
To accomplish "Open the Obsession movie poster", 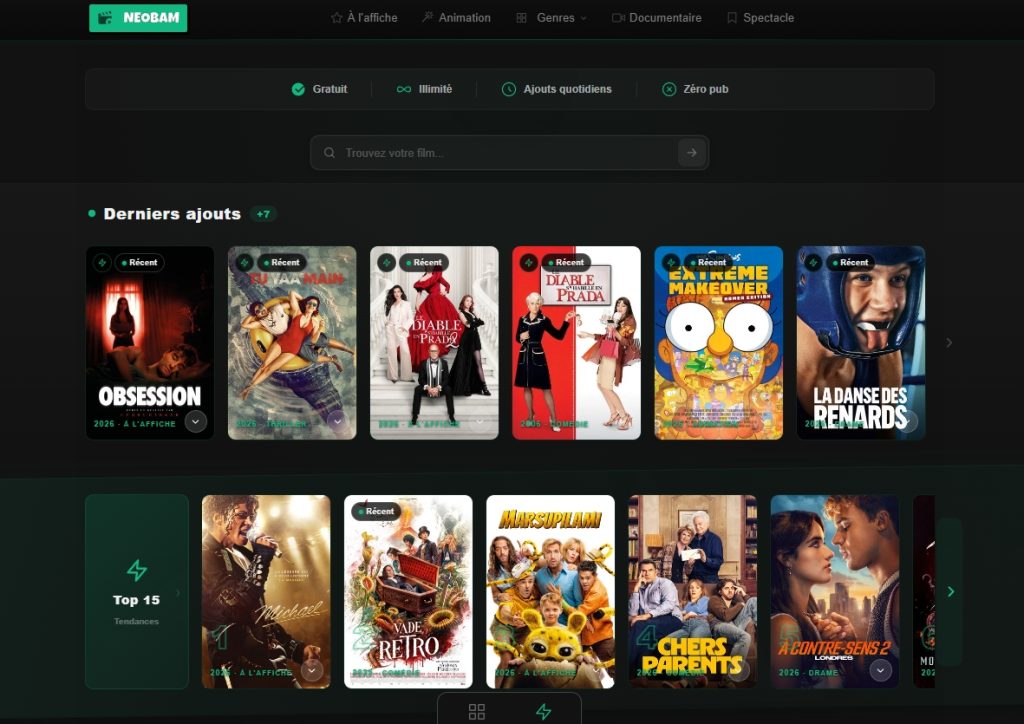I will [150, 343].
